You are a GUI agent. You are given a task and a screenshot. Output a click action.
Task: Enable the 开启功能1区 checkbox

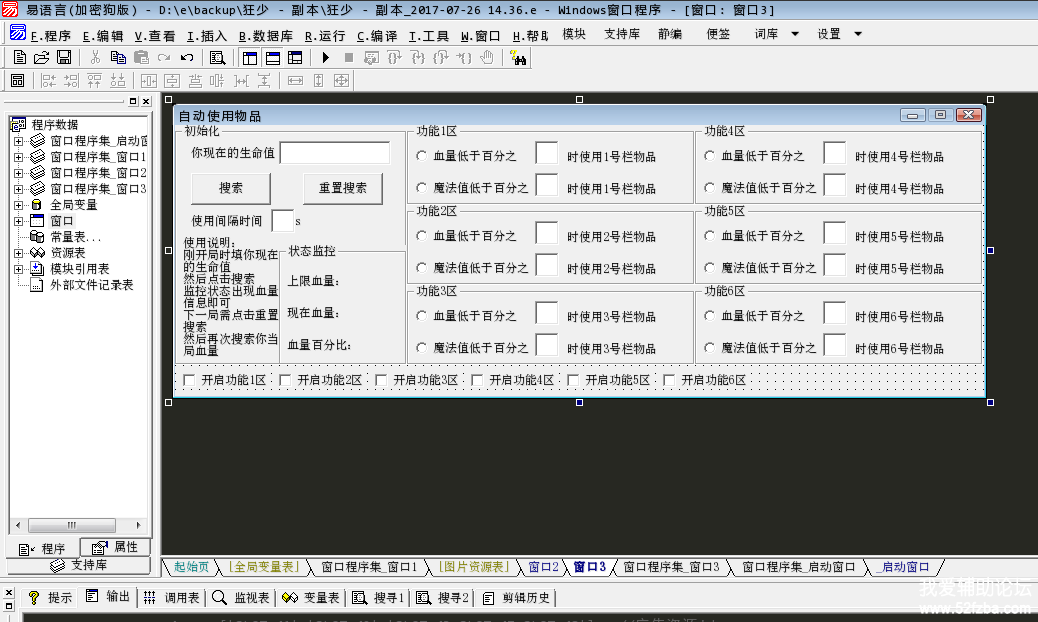click(x=189, y=380)
